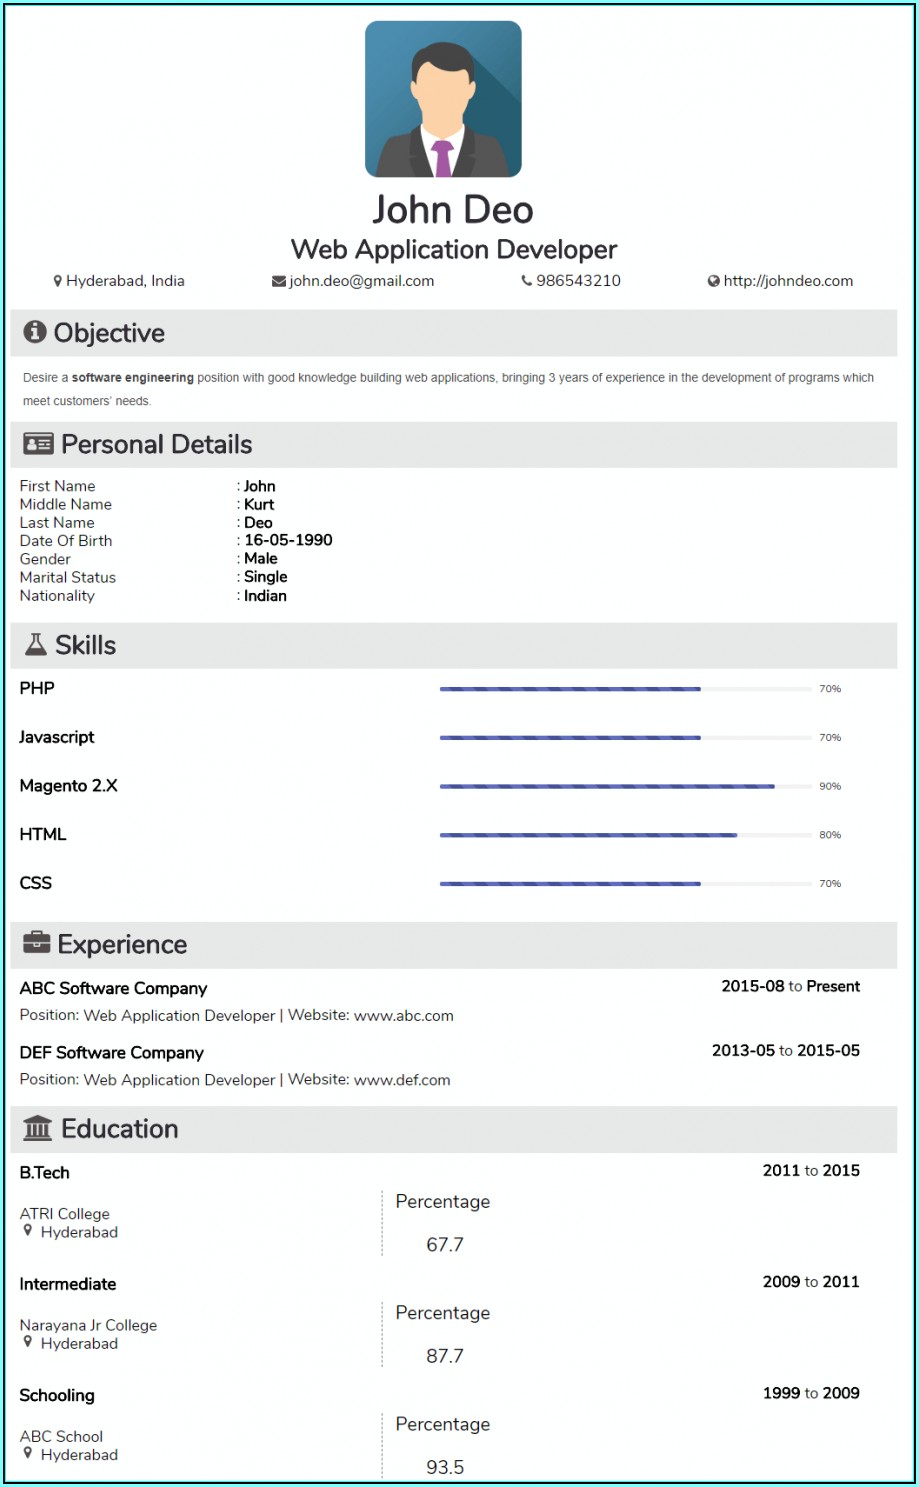This screenshot has width=919, height=1487.
Task: Click the briefcase icon next to Experience
Action: (37, 942)
